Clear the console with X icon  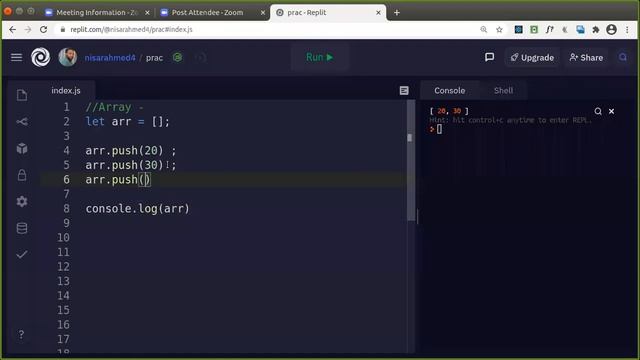[x=611, y=111]
